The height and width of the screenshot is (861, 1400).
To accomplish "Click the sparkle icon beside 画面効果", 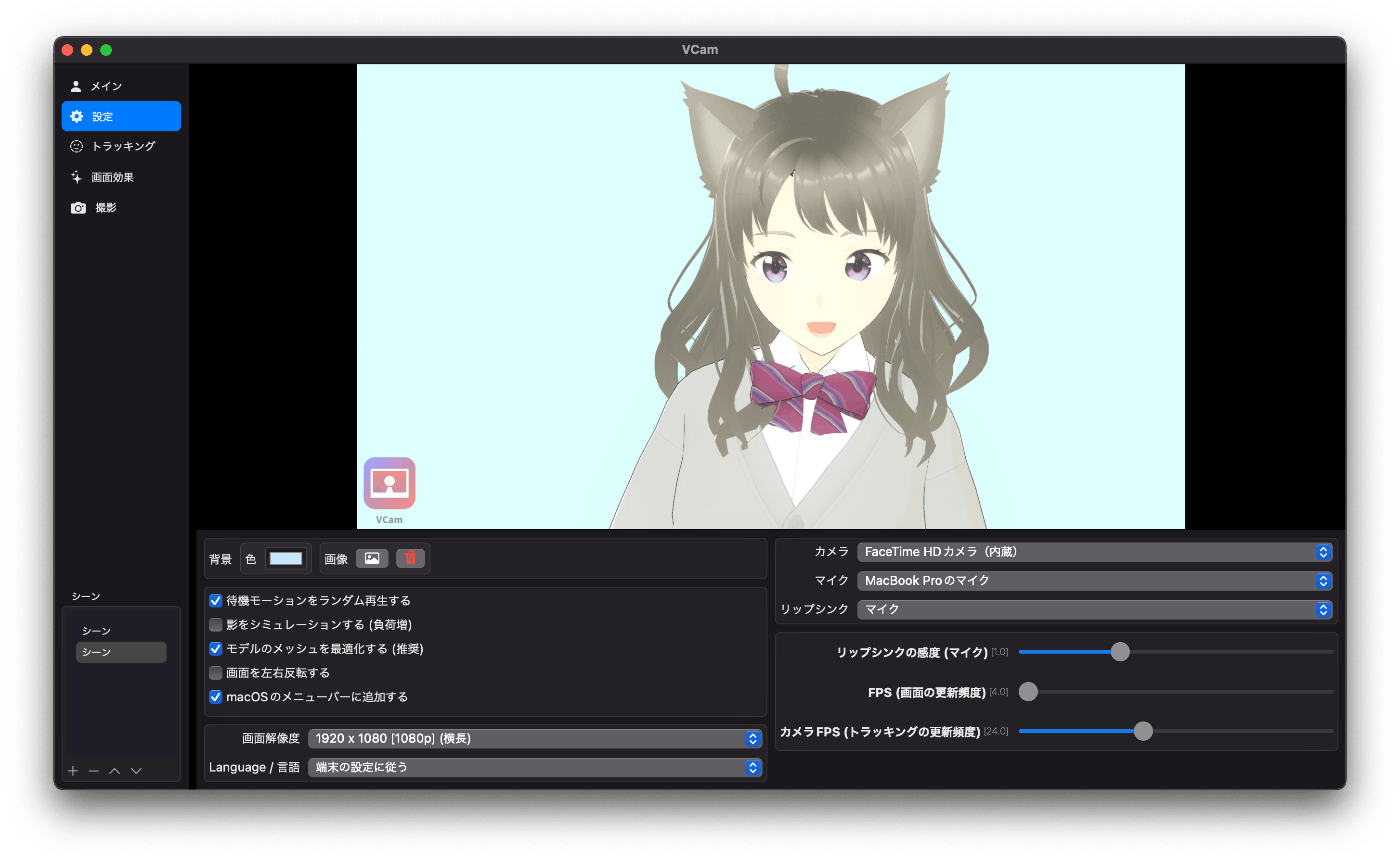I will [x=77, y=177].
